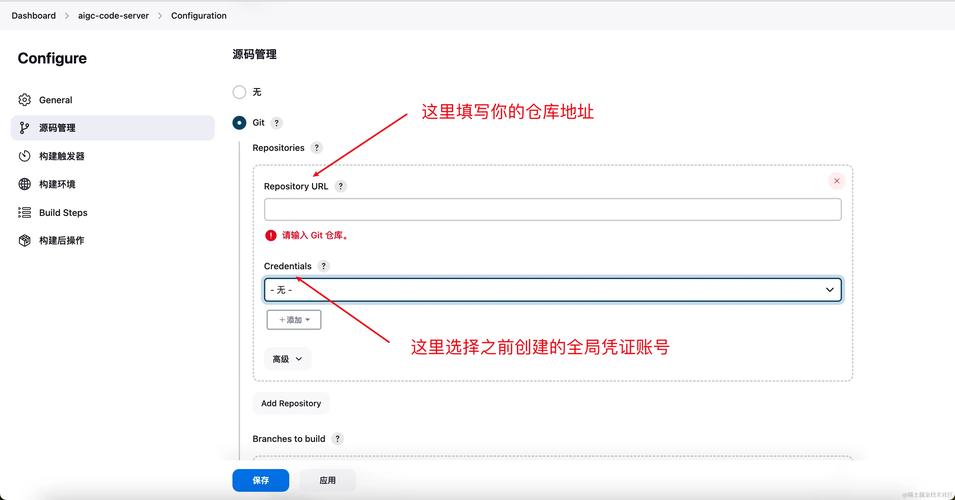This screenshot has height=500, width=955.
Task: Select the Git radio button
Action: pyautogui.click(x=239, y=122)
